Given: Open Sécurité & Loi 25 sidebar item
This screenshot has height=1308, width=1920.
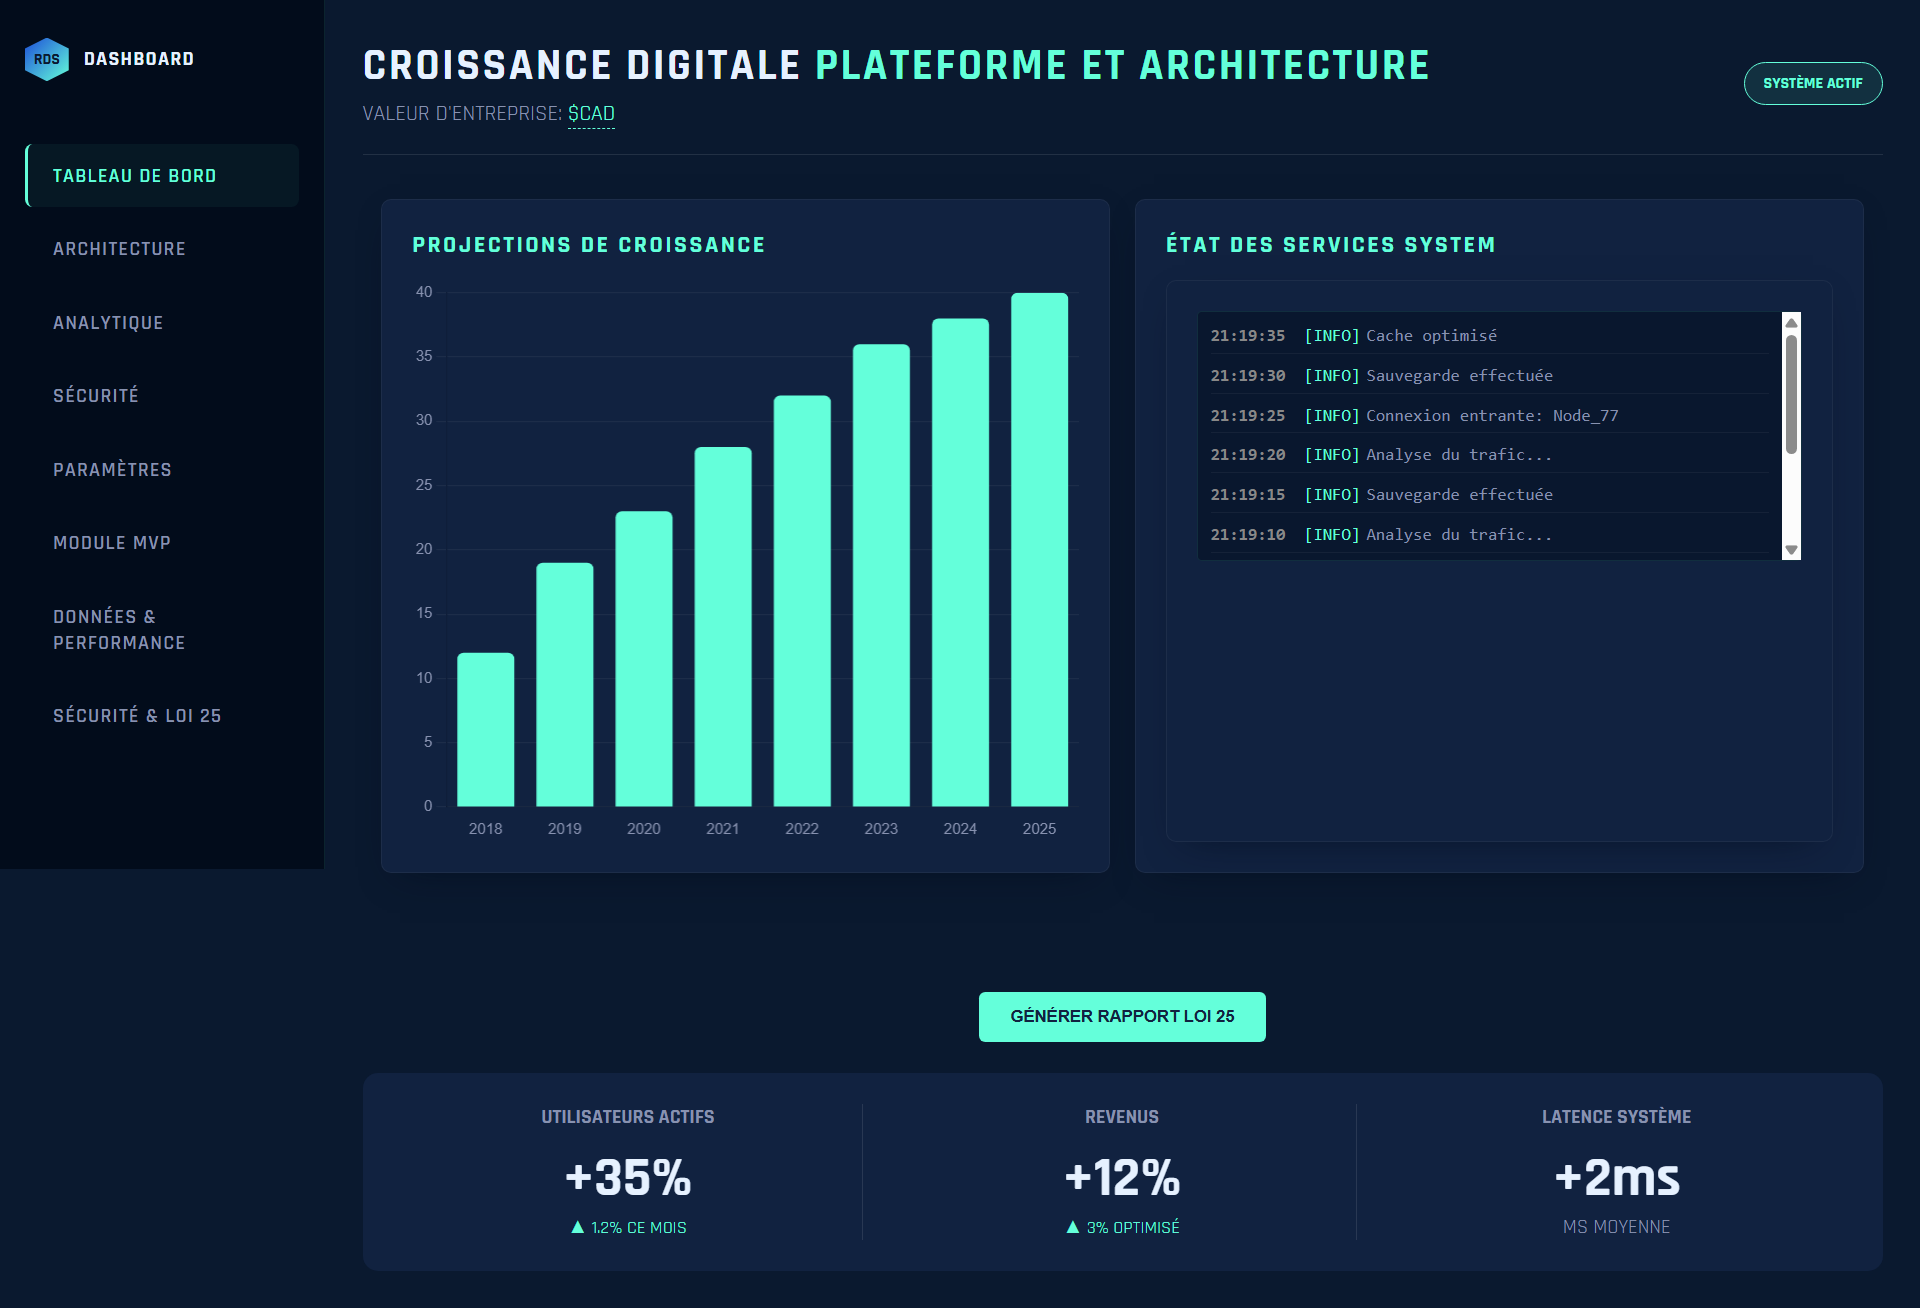Looking at the screenshot, I should [x=162, y=716].
